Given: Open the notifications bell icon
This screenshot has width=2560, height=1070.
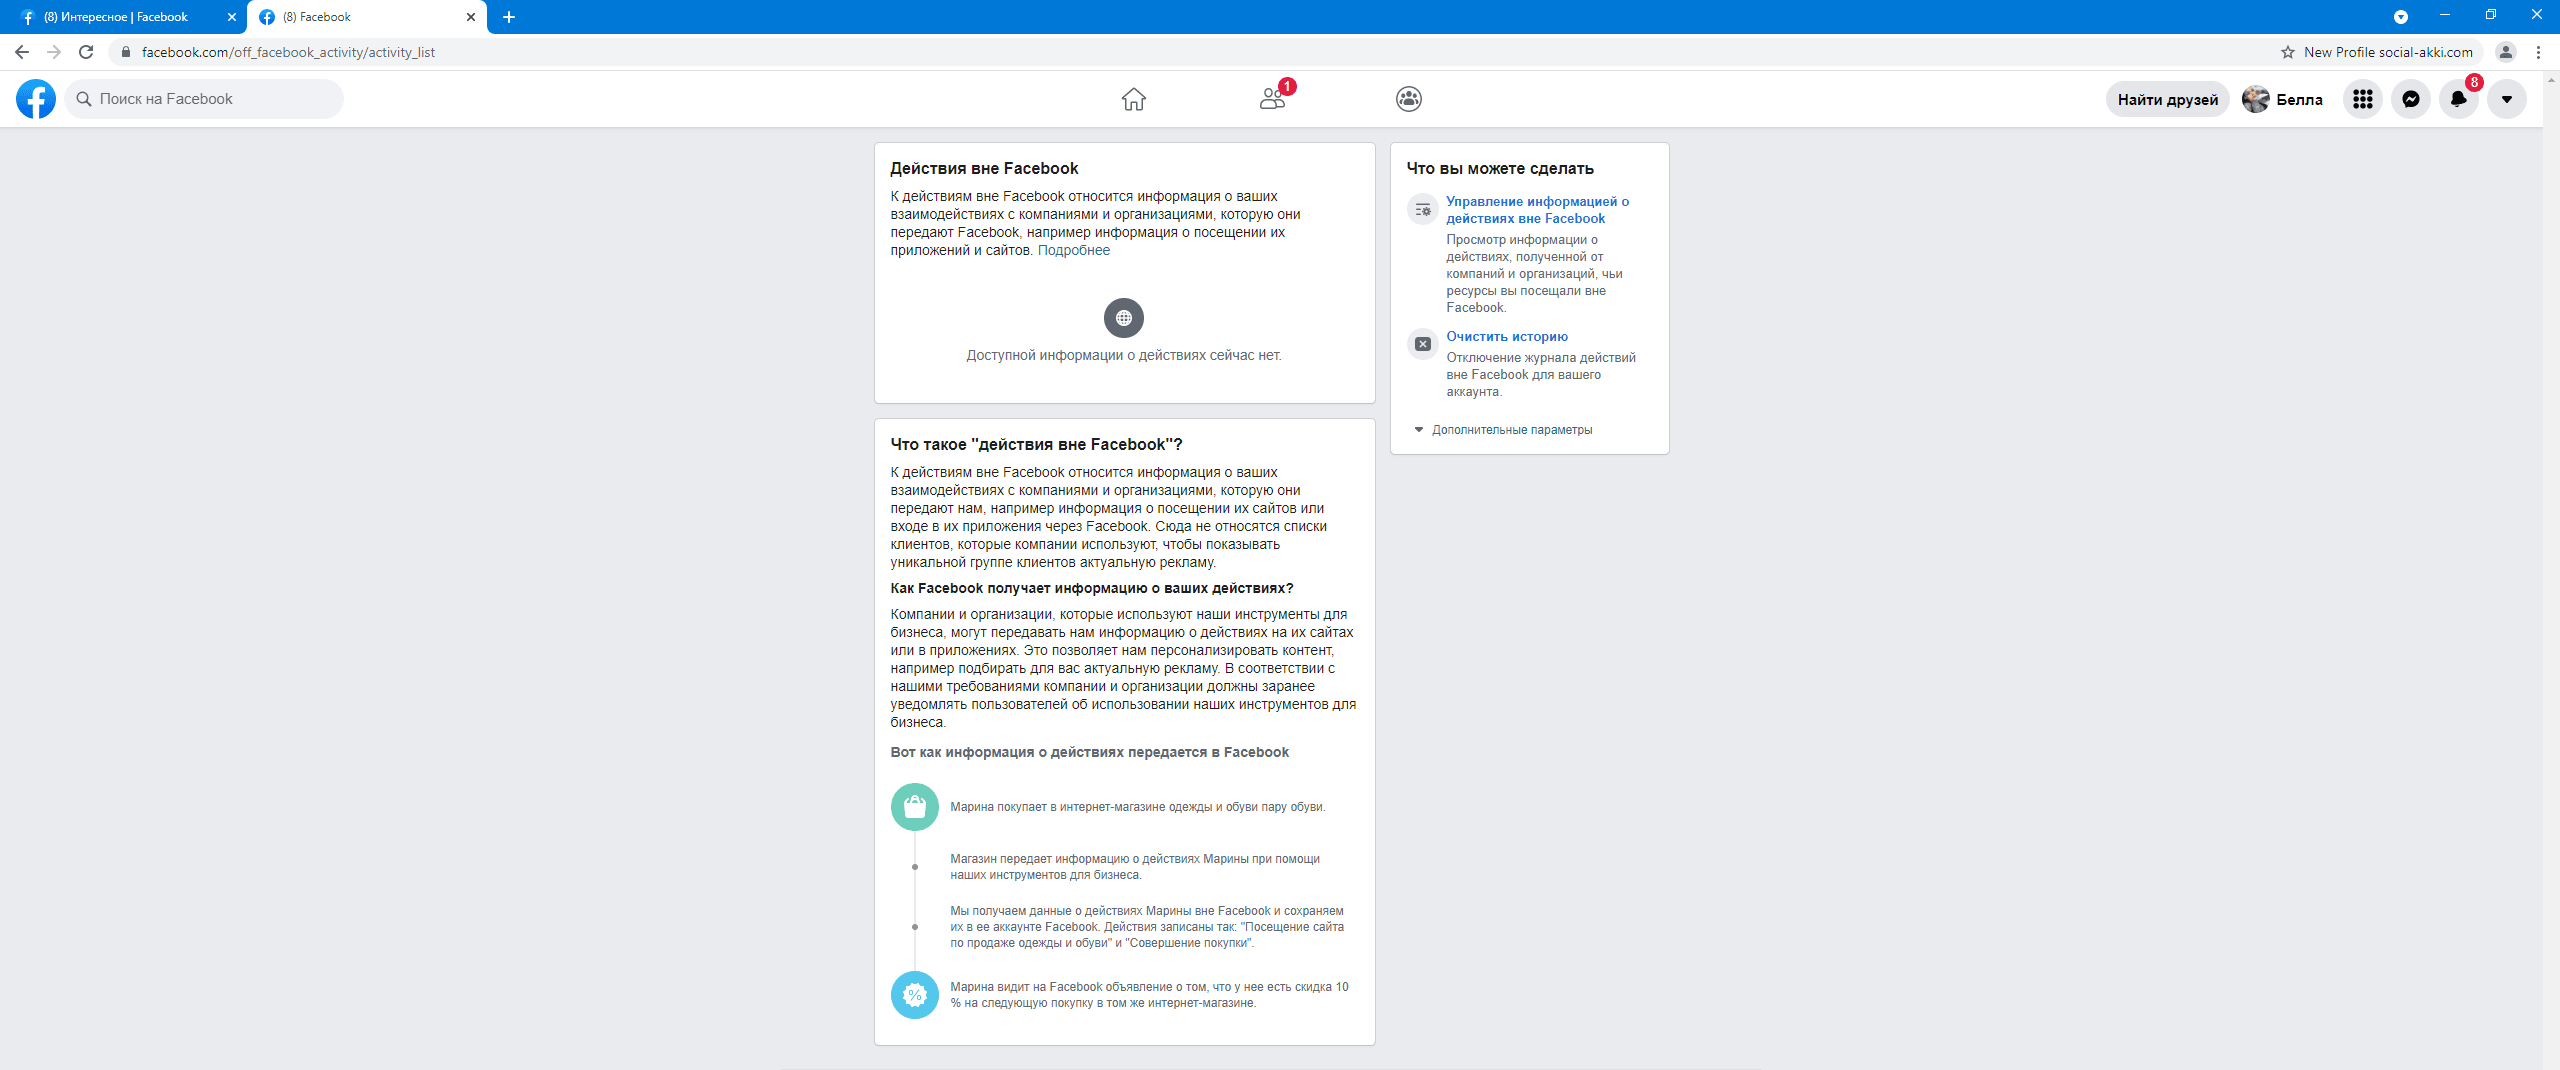Looking at the screenshot, I should [2459, 99].
